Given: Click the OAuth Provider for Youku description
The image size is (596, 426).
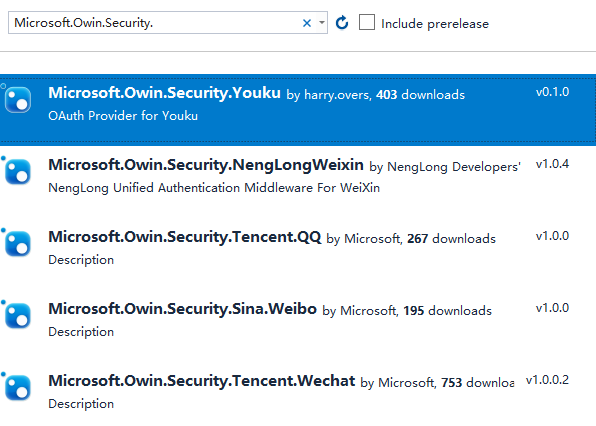Looking at the screenshot, I should [123, 116].
